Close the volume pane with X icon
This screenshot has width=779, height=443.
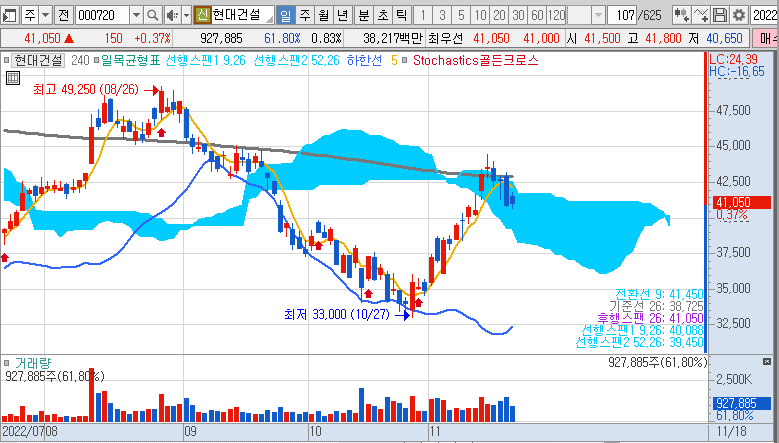767,362
